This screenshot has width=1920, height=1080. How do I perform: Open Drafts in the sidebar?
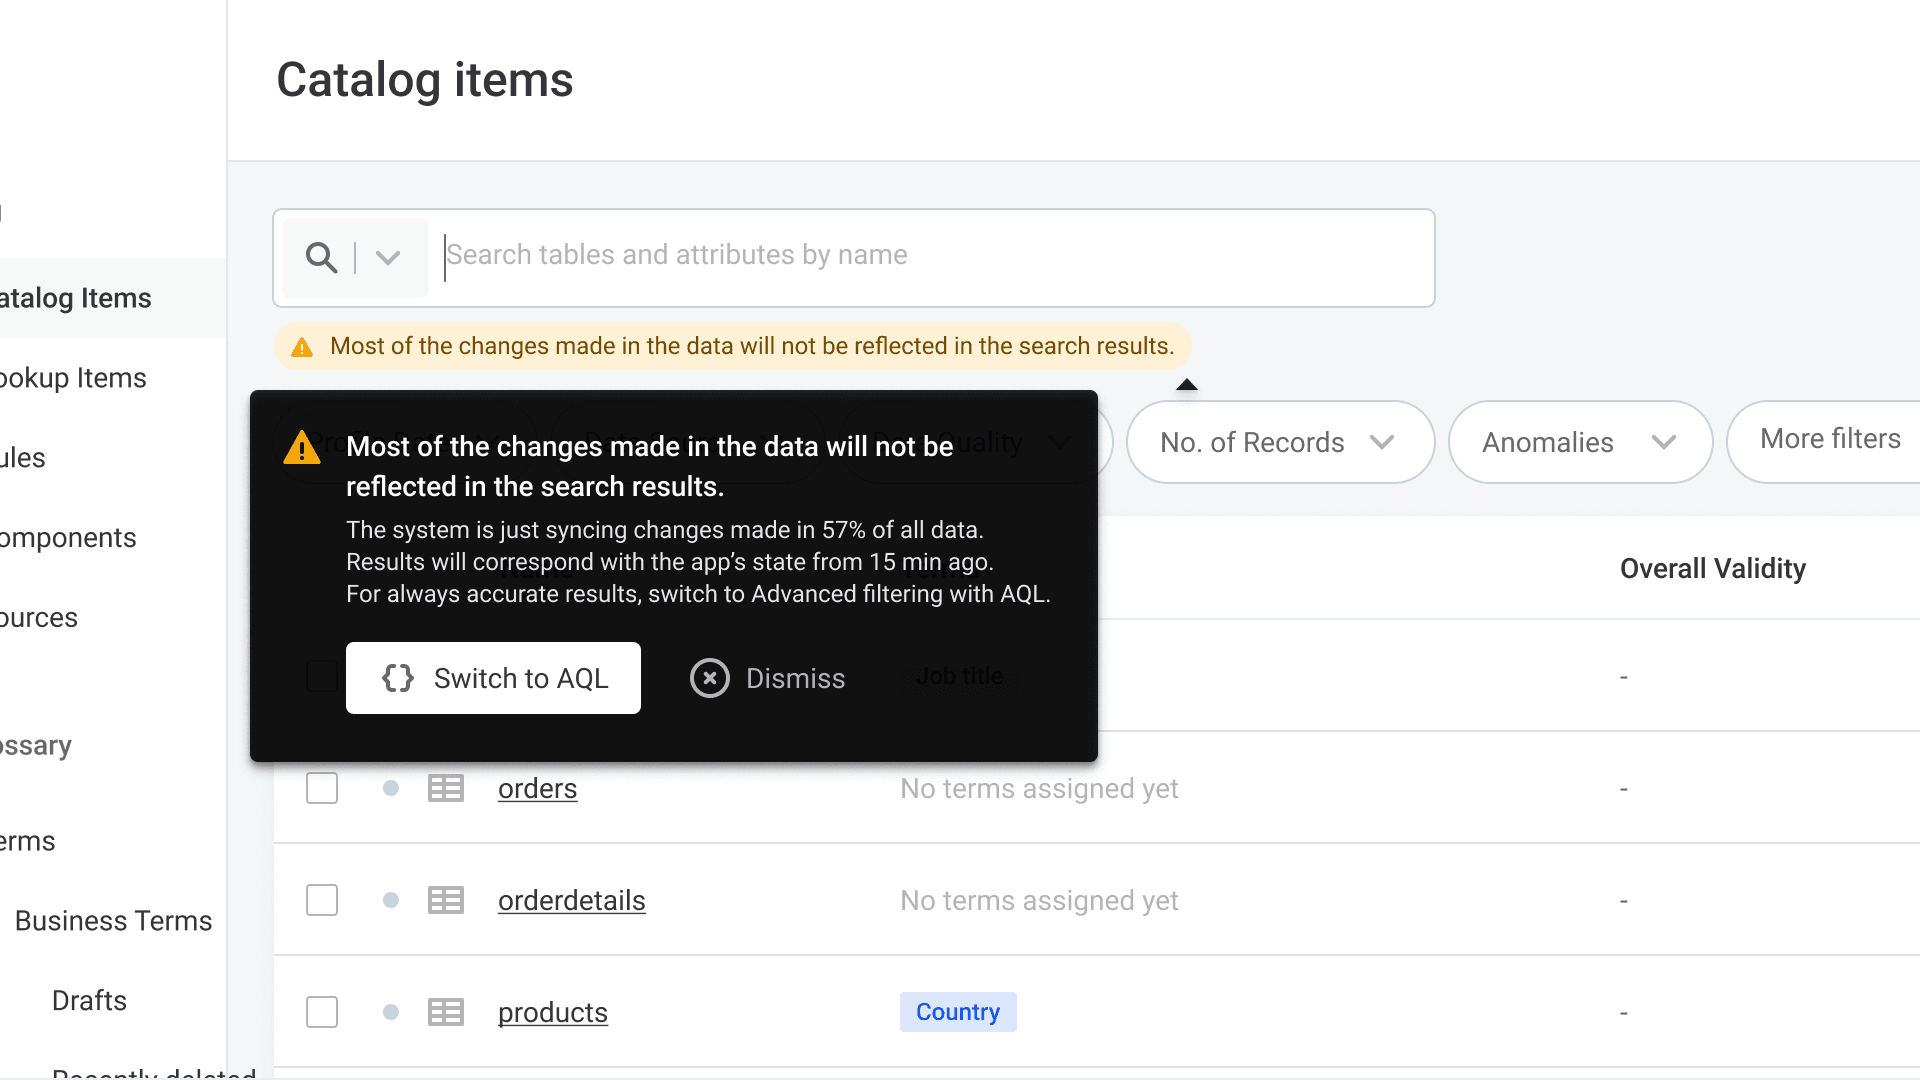tap(89, 1001)
